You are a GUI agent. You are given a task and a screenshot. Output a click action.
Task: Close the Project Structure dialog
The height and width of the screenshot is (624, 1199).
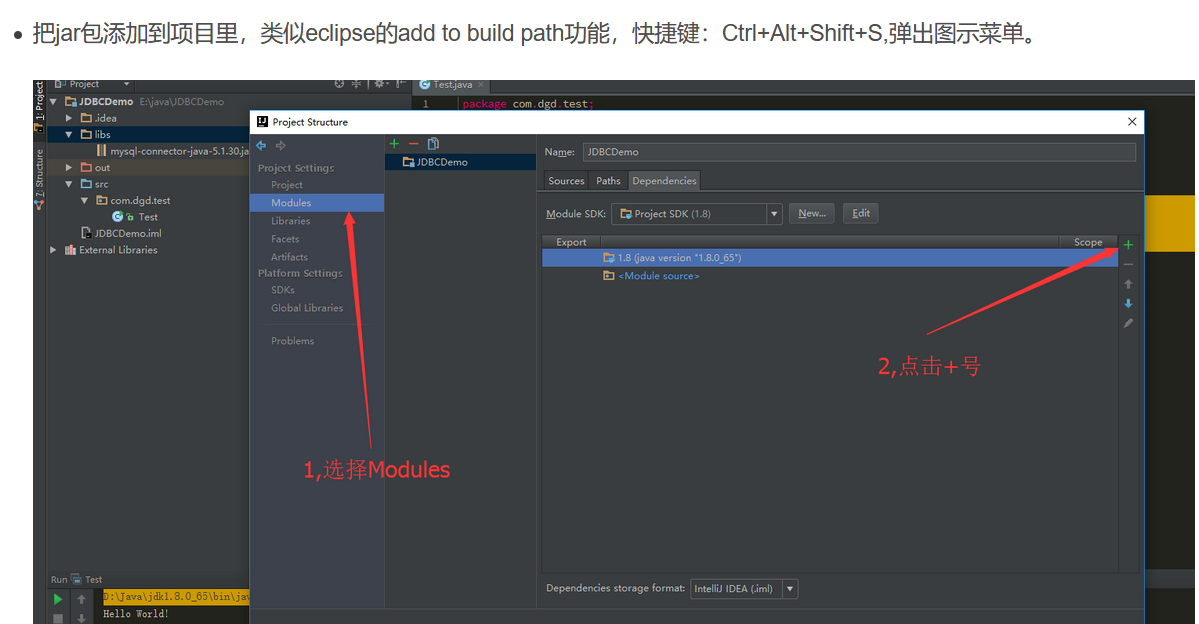point(1132,122)
